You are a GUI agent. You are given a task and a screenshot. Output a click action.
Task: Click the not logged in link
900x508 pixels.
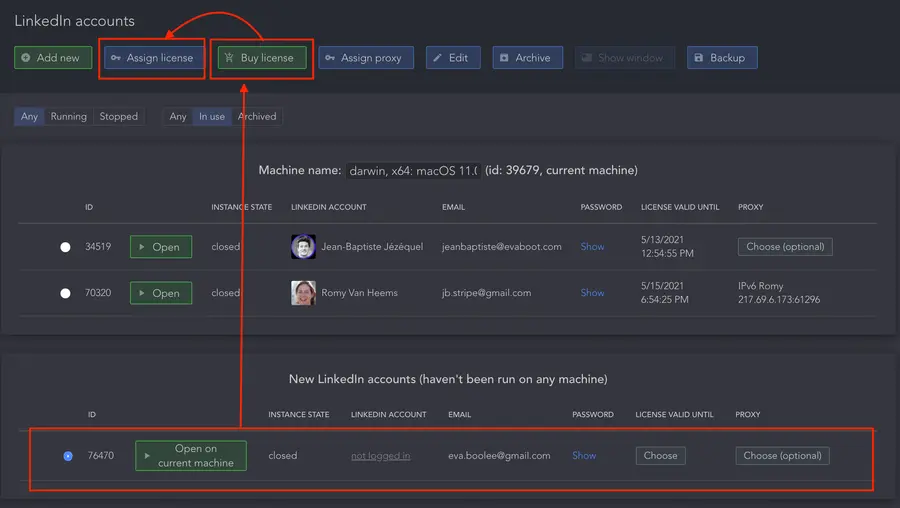click(381, 456)
